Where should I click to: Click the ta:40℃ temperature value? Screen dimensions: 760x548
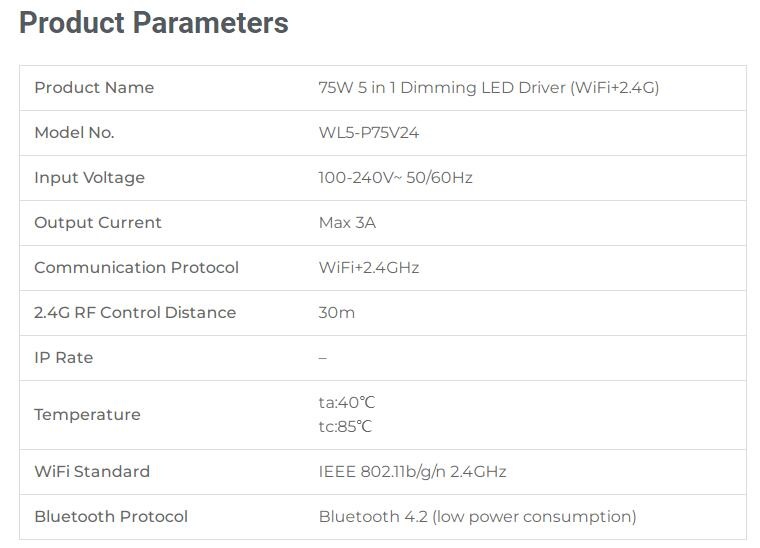coord(346,403)
